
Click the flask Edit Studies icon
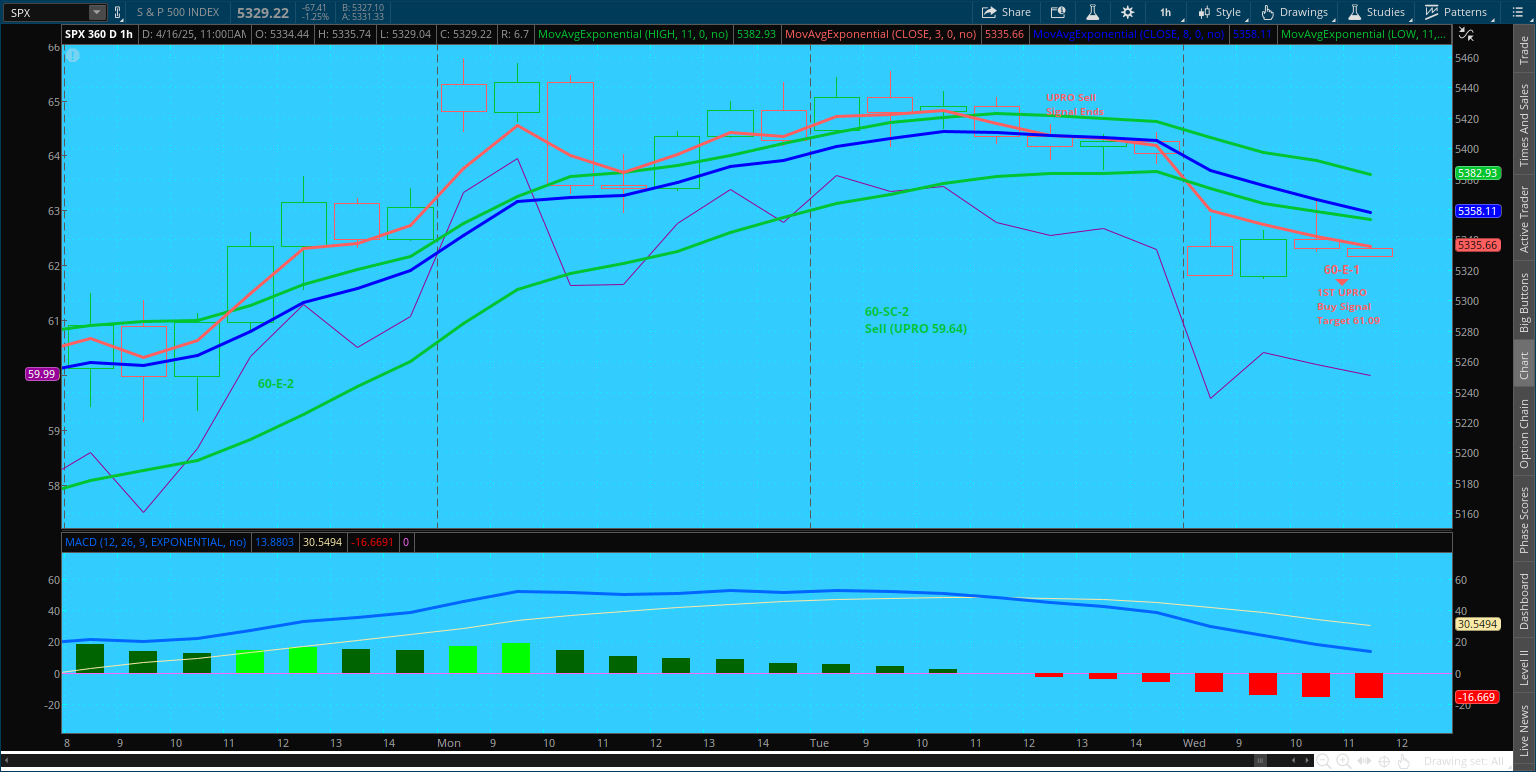1093,12
